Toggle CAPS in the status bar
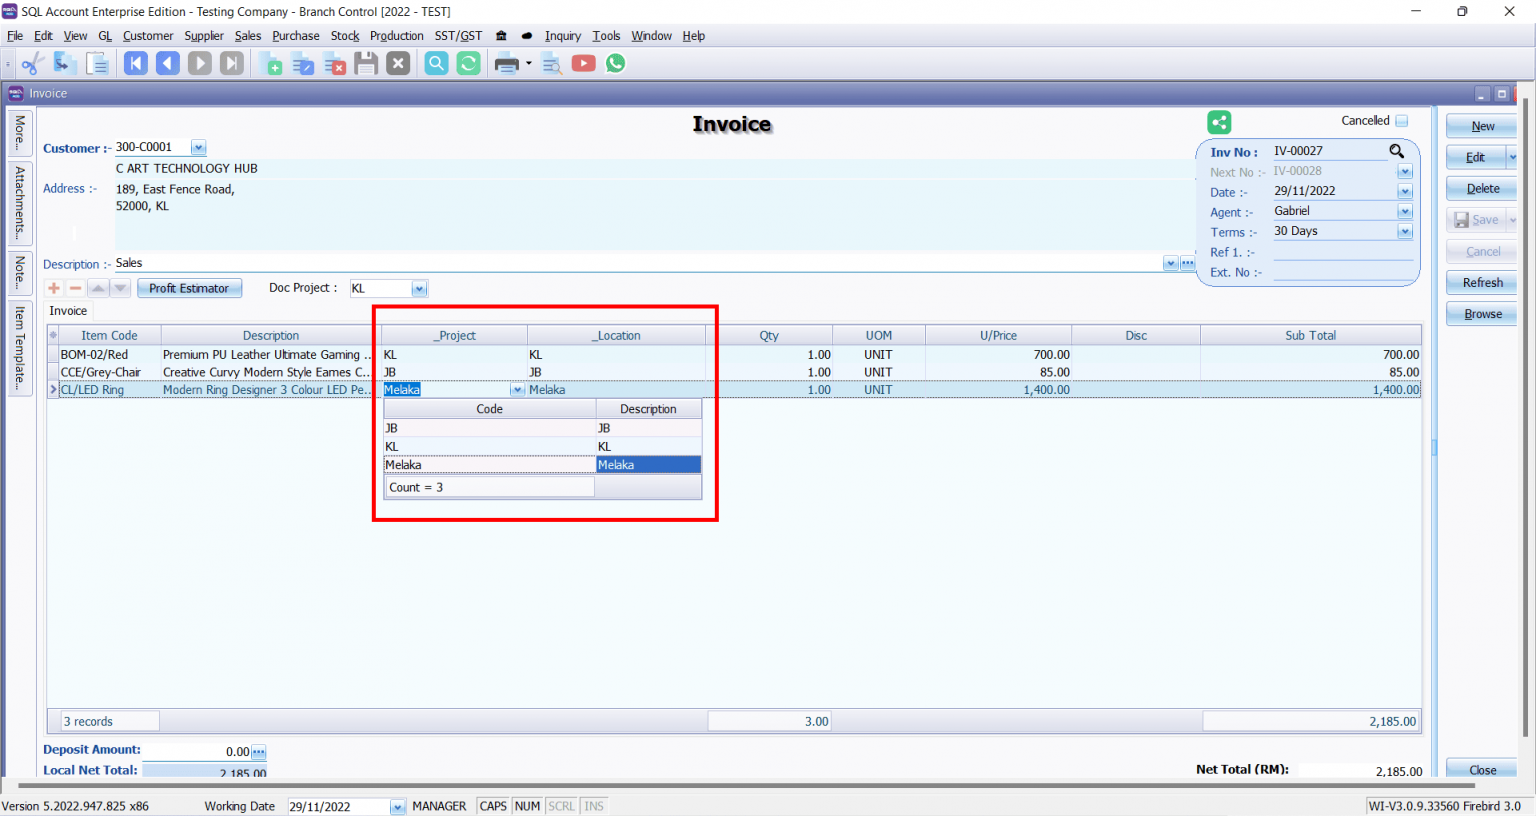 tap(492, 805)
